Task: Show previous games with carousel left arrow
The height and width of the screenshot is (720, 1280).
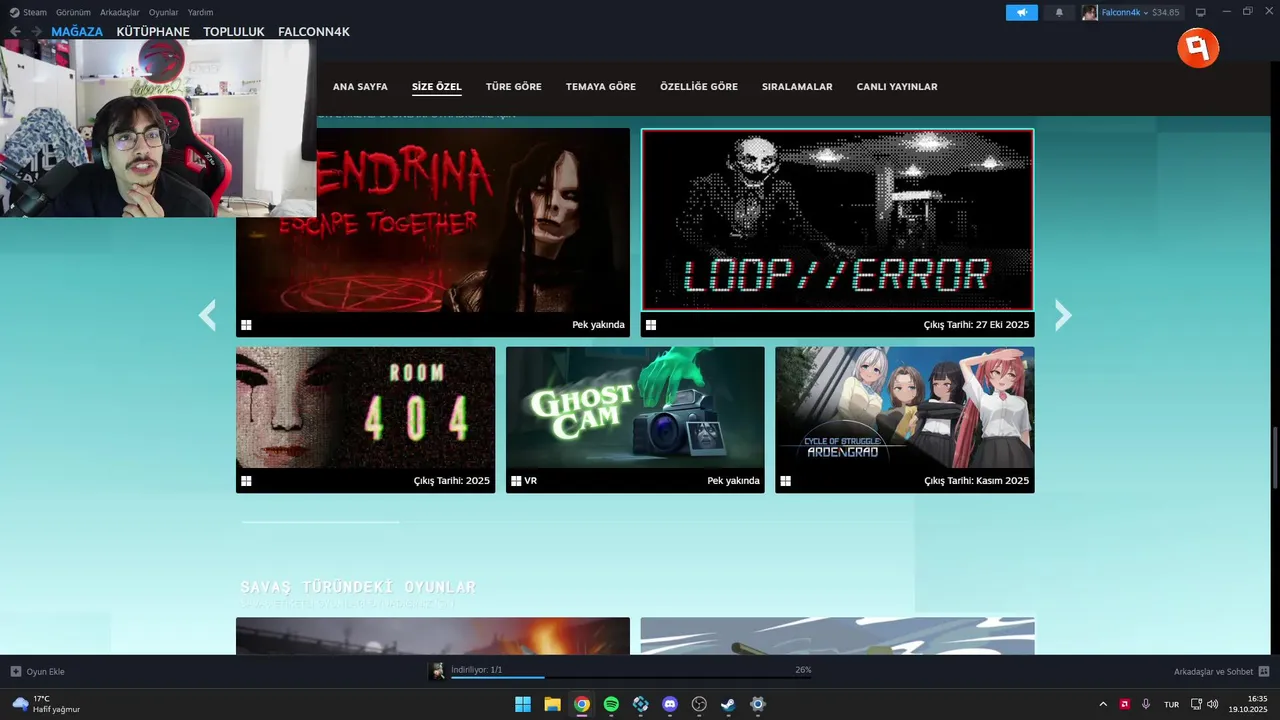Action: point(207,315)
